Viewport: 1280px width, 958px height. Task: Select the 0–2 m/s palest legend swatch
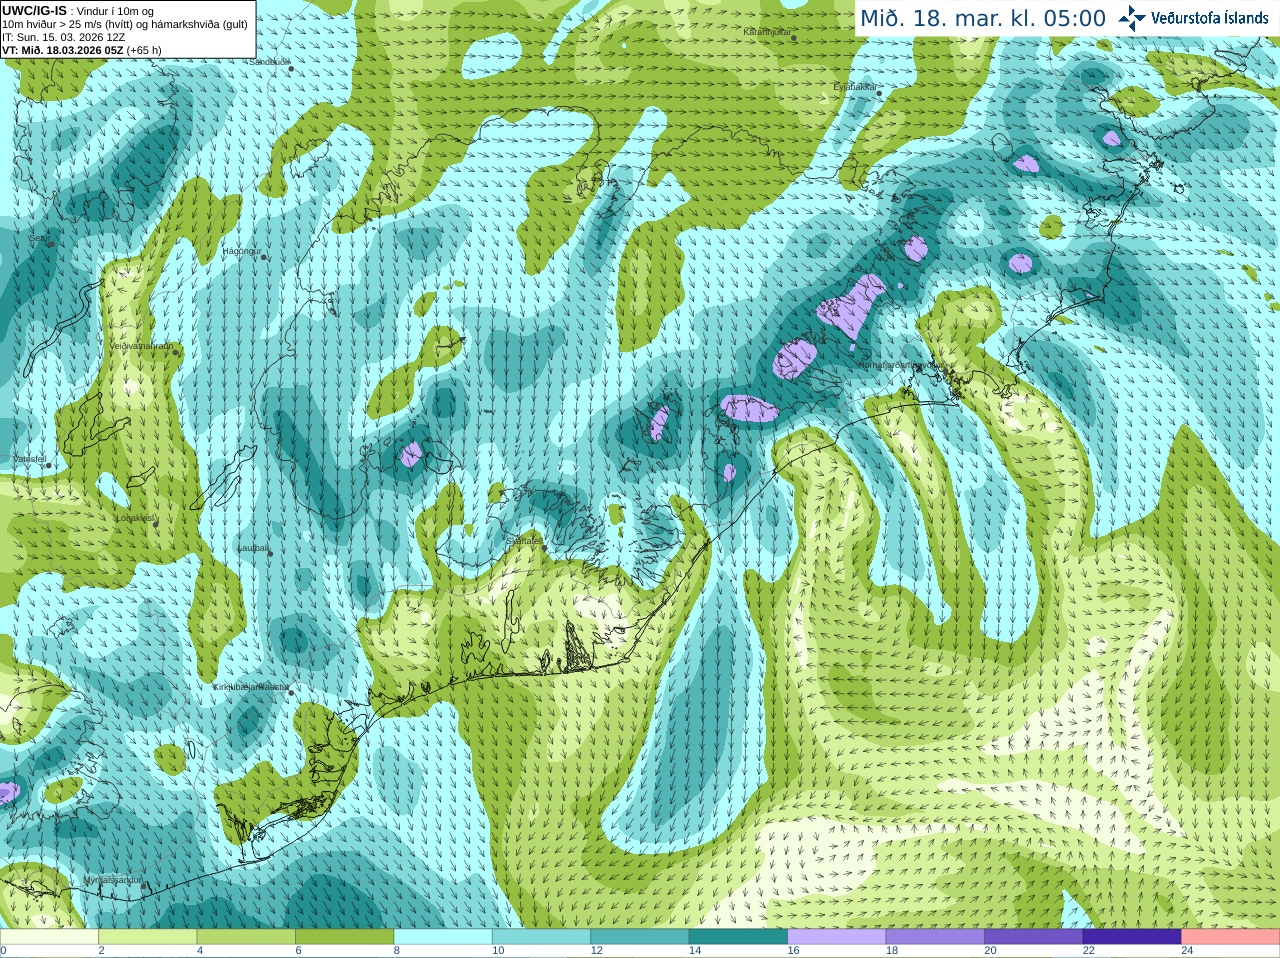pyautogui.click(x=49, y=937)
